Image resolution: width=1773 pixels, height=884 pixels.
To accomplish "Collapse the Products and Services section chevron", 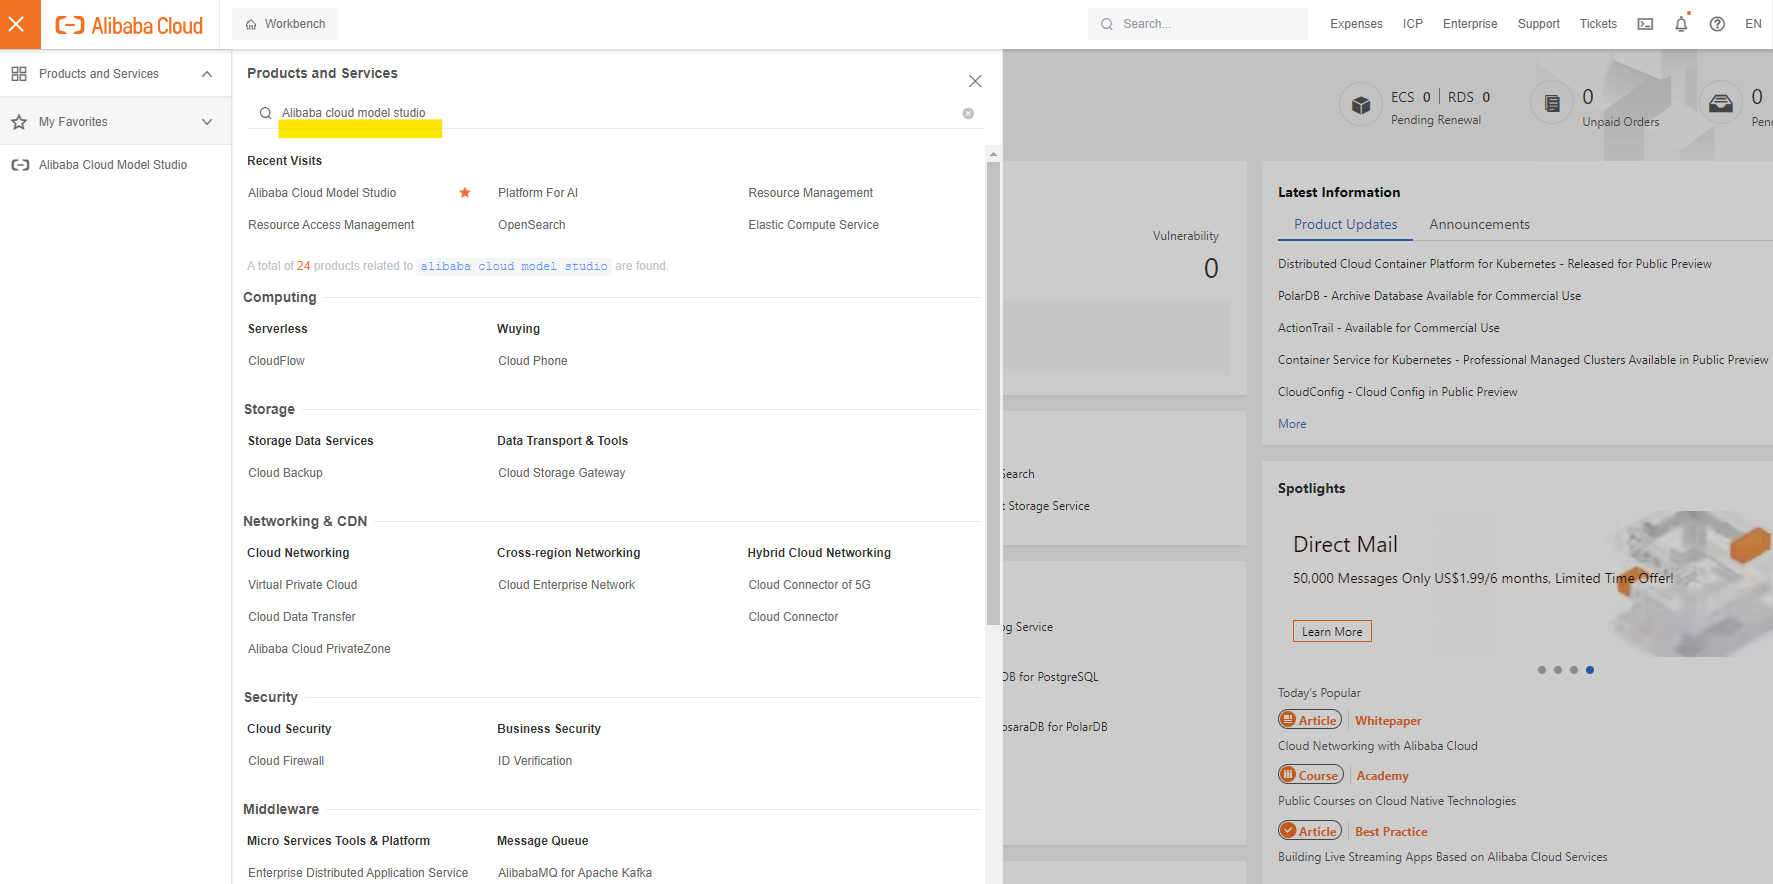I will click(207, 74).
